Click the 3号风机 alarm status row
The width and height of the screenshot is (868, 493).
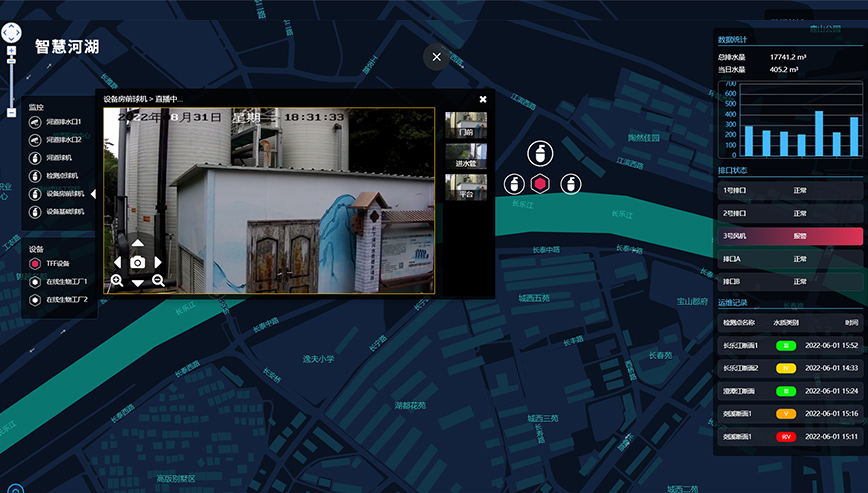tap(789, 236)
